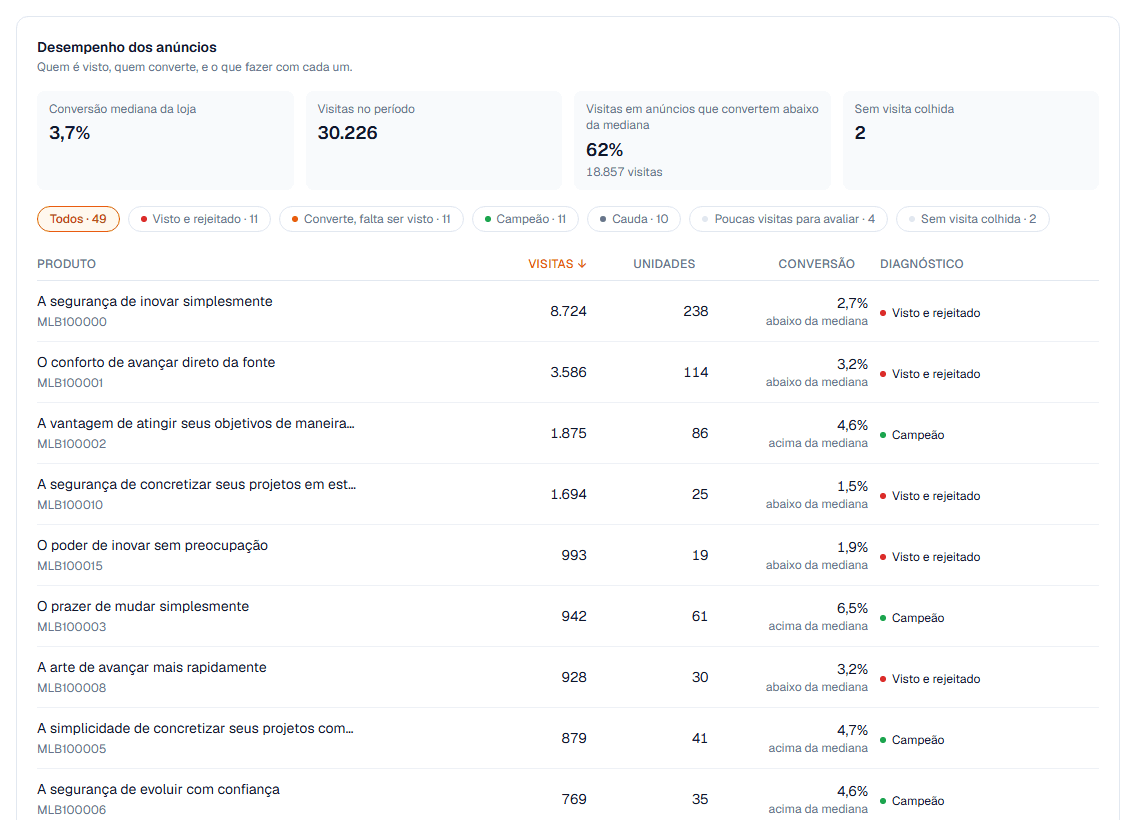Click the 30.226 visits in period value

348,133
